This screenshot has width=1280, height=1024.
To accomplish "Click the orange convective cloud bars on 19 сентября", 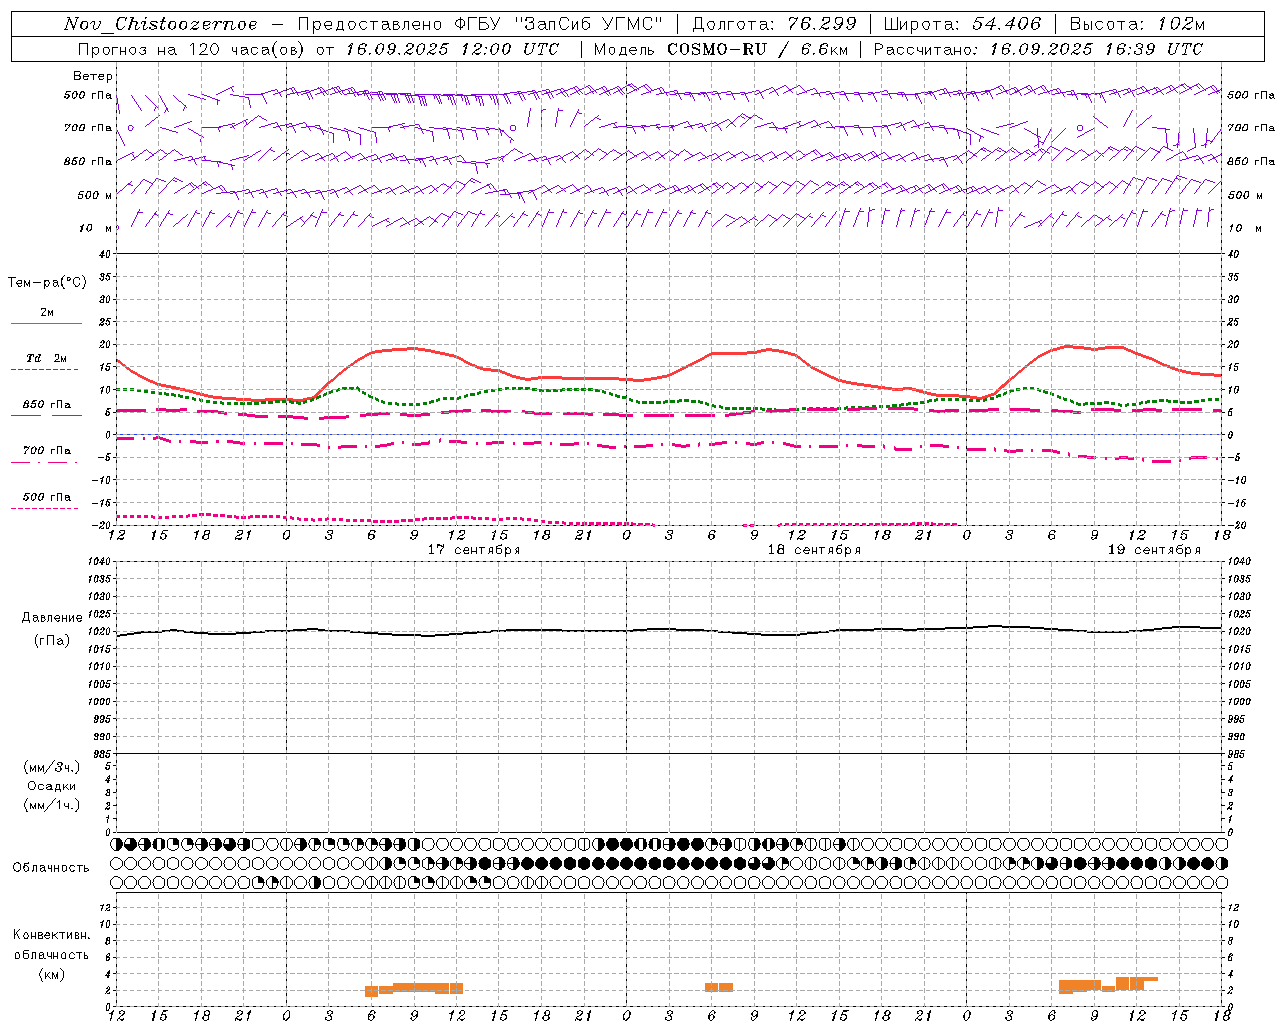I will pos(1108,985).
